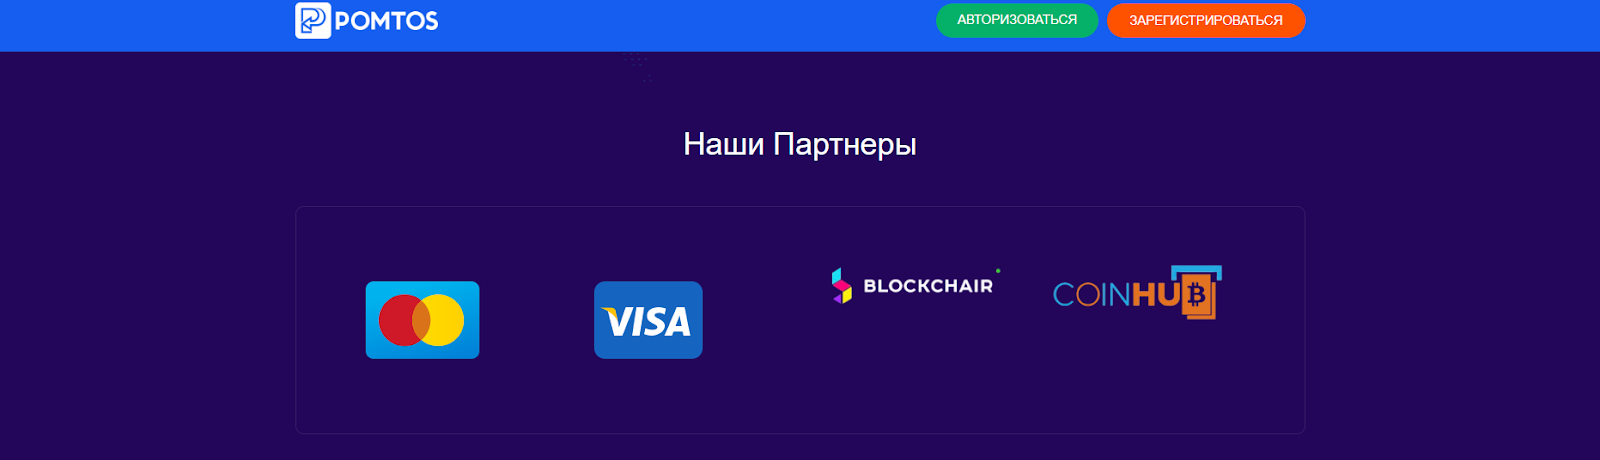Click the Blockchair colorful cube icon
This screenshot has width=1600, height=460.
point(842,286)
